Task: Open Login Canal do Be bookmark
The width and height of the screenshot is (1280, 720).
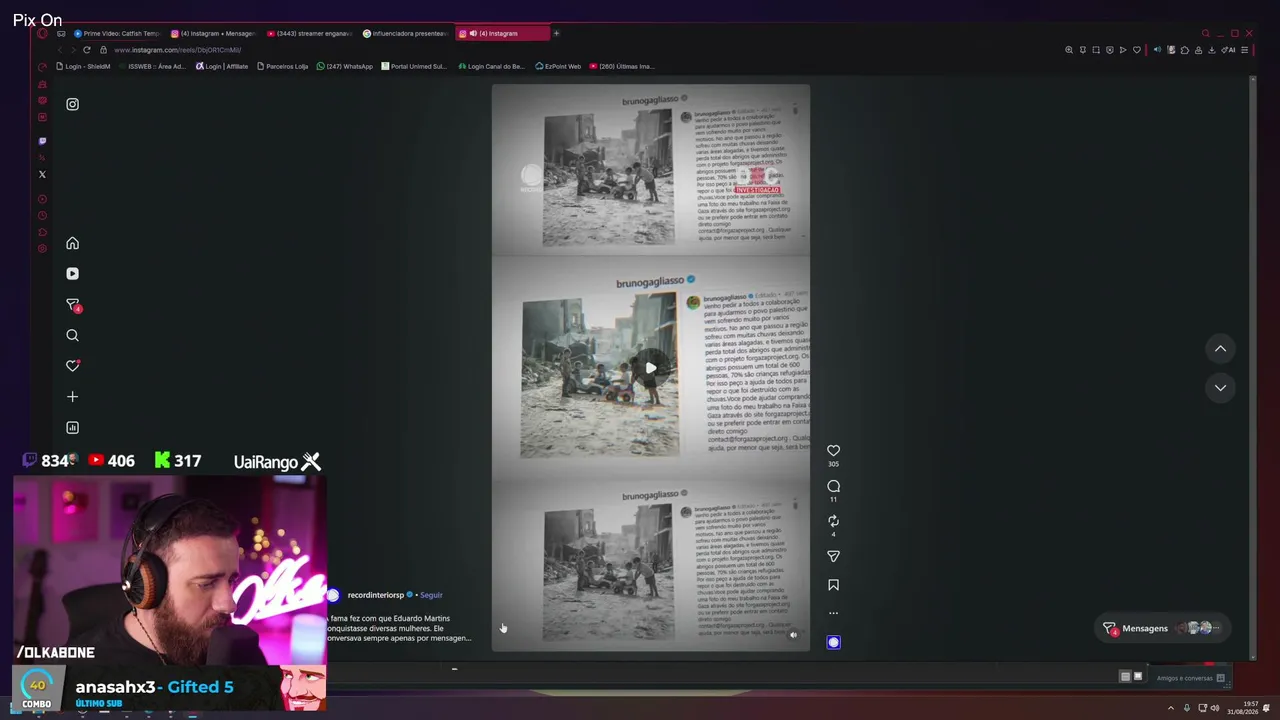Action: coord(491,66)
